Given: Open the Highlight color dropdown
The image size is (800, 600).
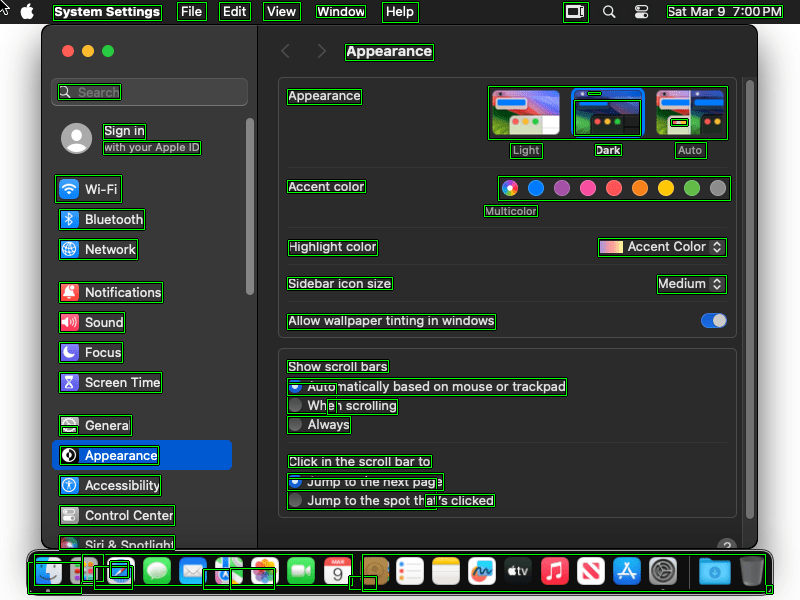Looking at the screenshot, I should tap(662, 247).
